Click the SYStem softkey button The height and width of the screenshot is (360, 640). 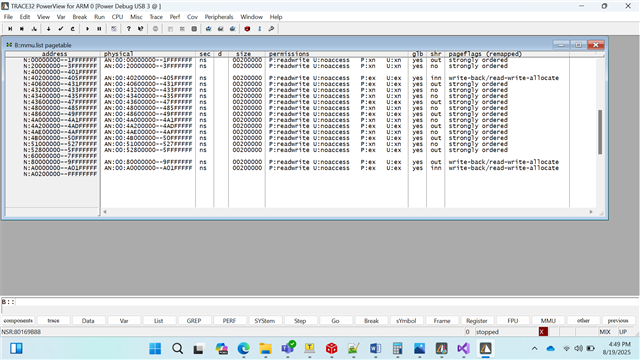click(264, 321)
